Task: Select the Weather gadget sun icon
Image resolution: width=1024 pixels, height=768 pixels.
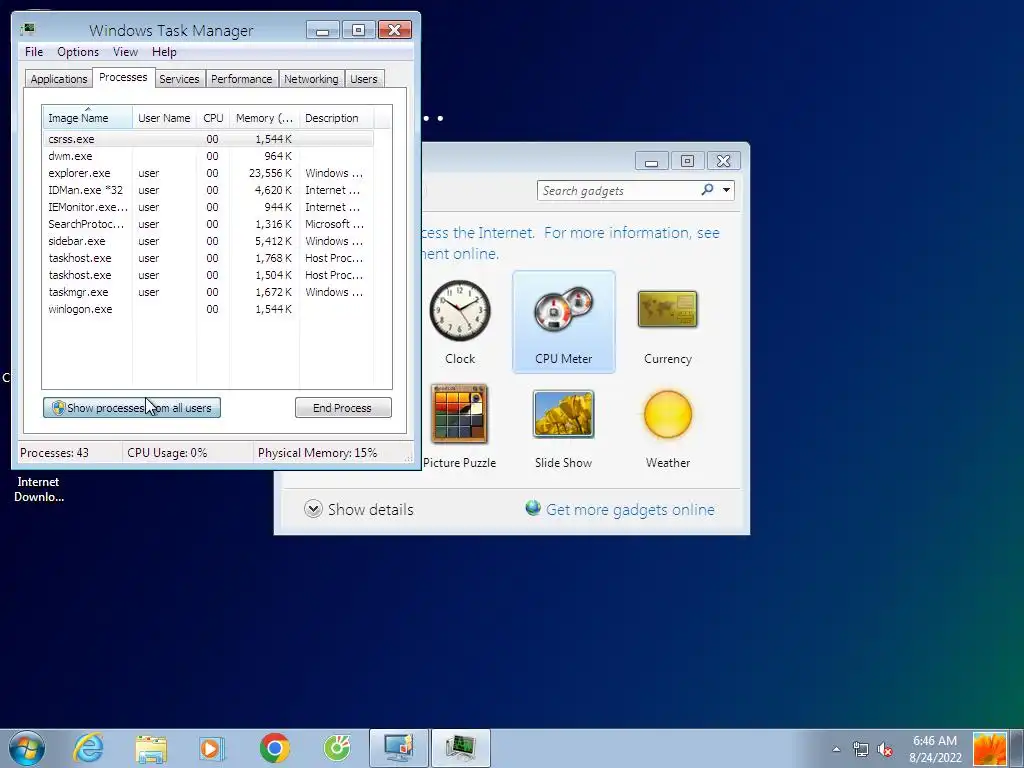Action: point(667,415)
